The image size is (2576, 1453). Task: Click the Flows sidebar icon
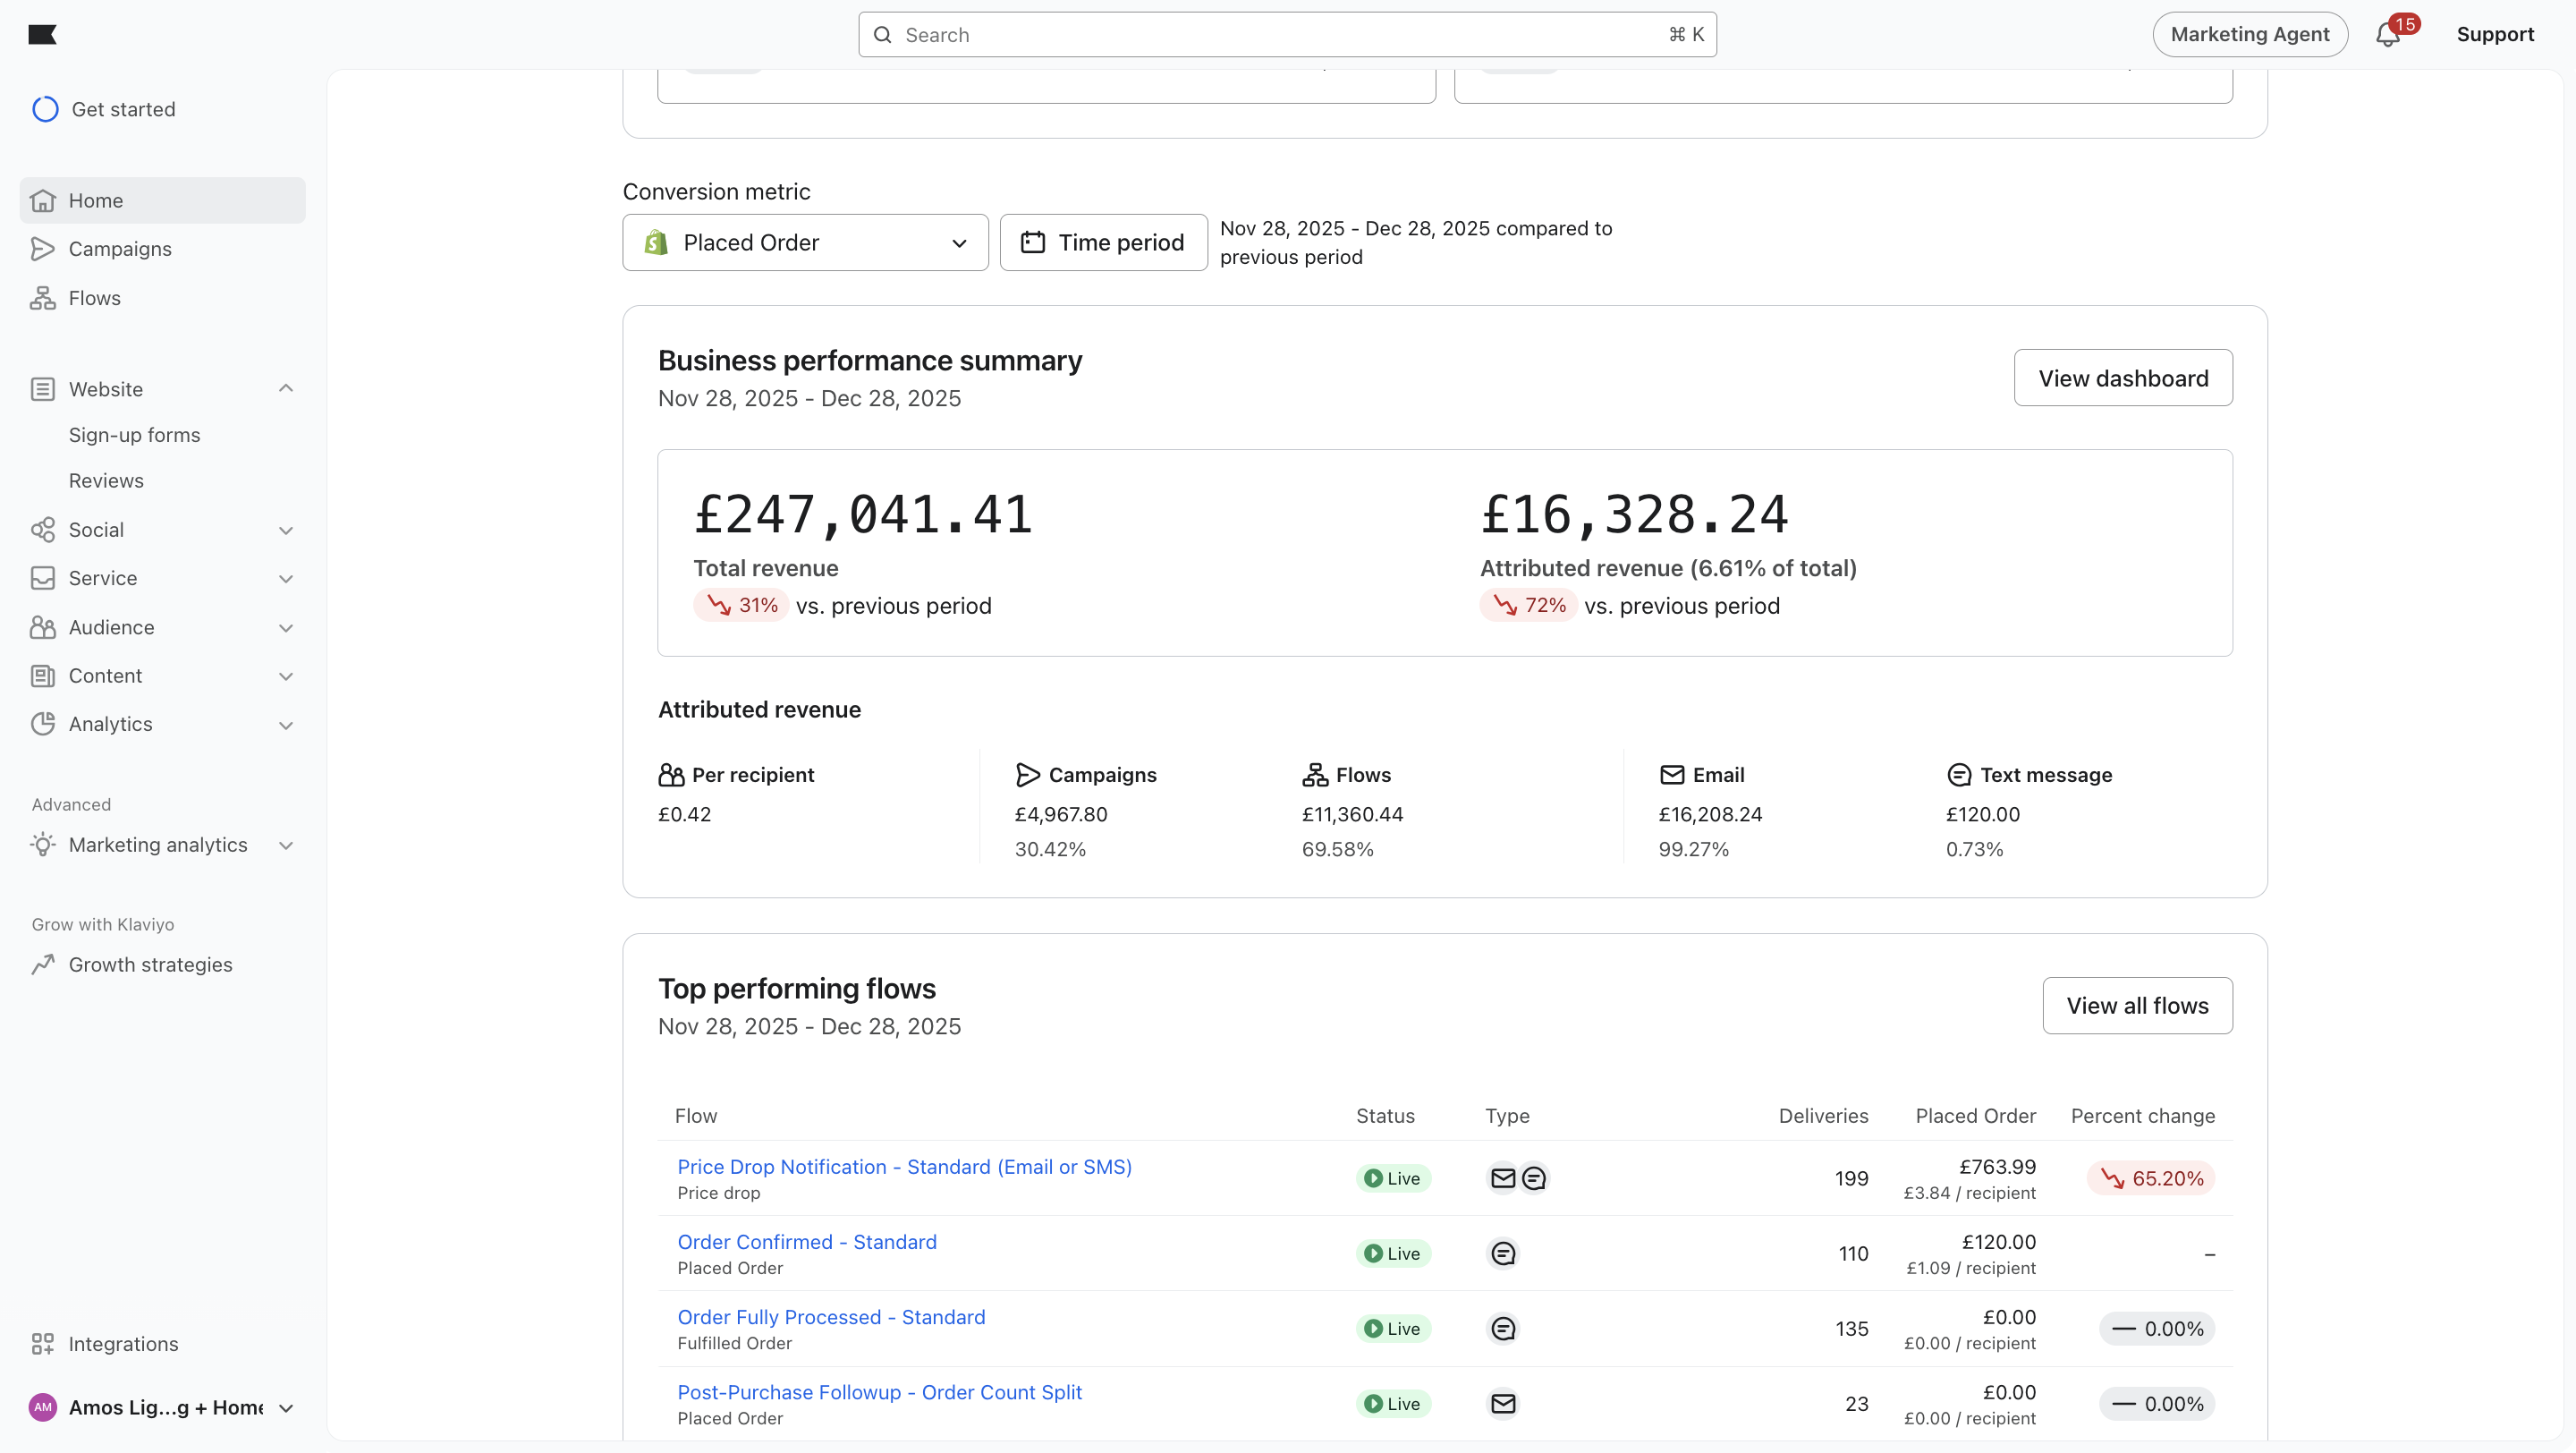click(x=42, y=298)
